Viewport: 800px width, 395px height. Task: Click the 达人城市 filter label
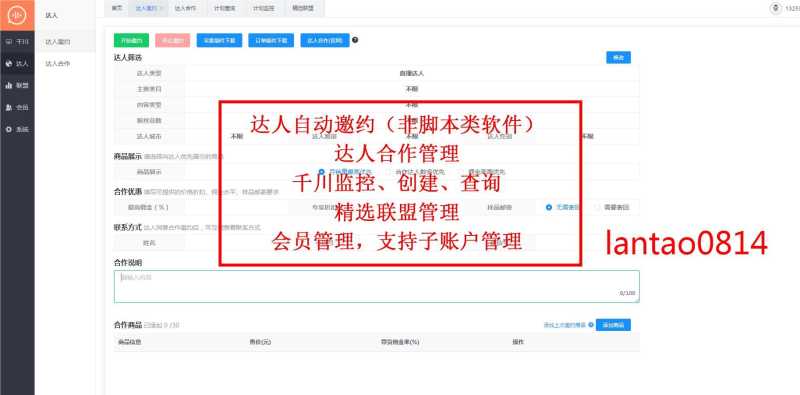[x=148, y=136]
